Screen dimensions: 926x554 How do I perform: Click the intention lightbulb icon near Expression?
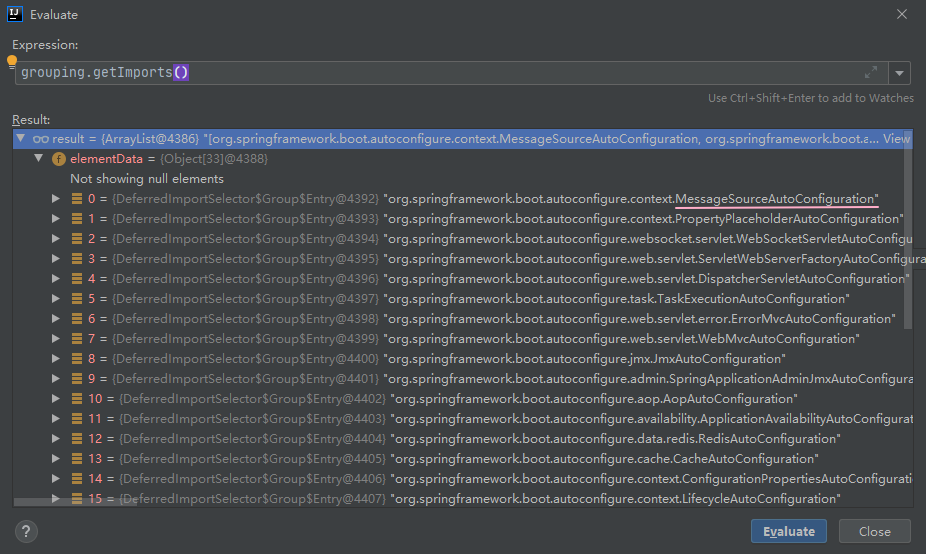coord(12,61)
